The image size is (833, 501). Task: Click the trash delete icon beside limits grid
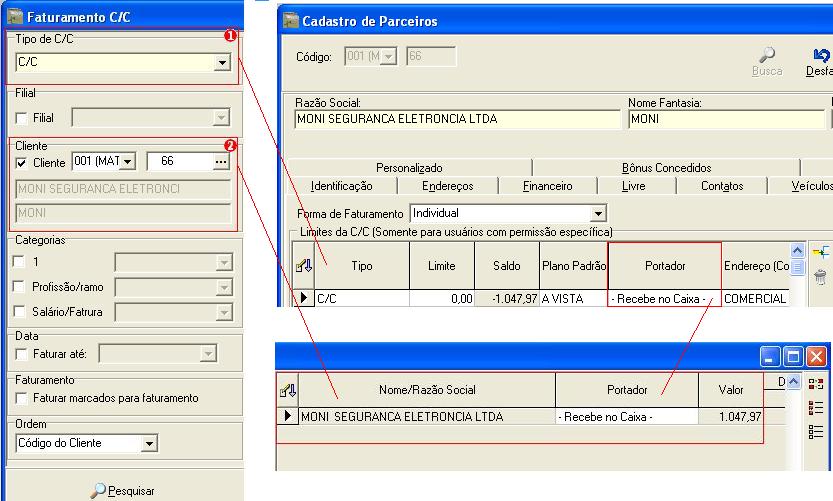(x=821, y=277)
